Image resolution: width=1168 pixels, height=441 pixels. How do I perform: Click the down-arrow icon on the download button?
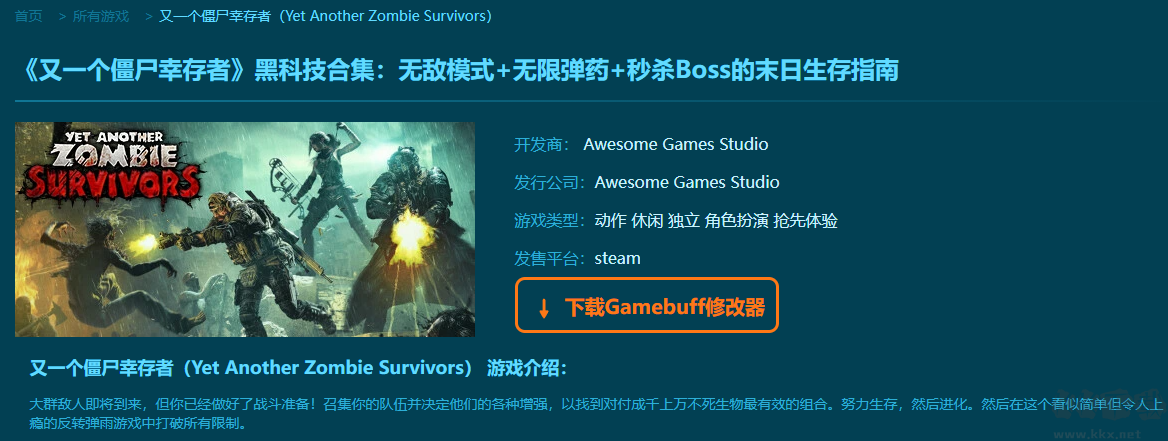click(544, 308)
